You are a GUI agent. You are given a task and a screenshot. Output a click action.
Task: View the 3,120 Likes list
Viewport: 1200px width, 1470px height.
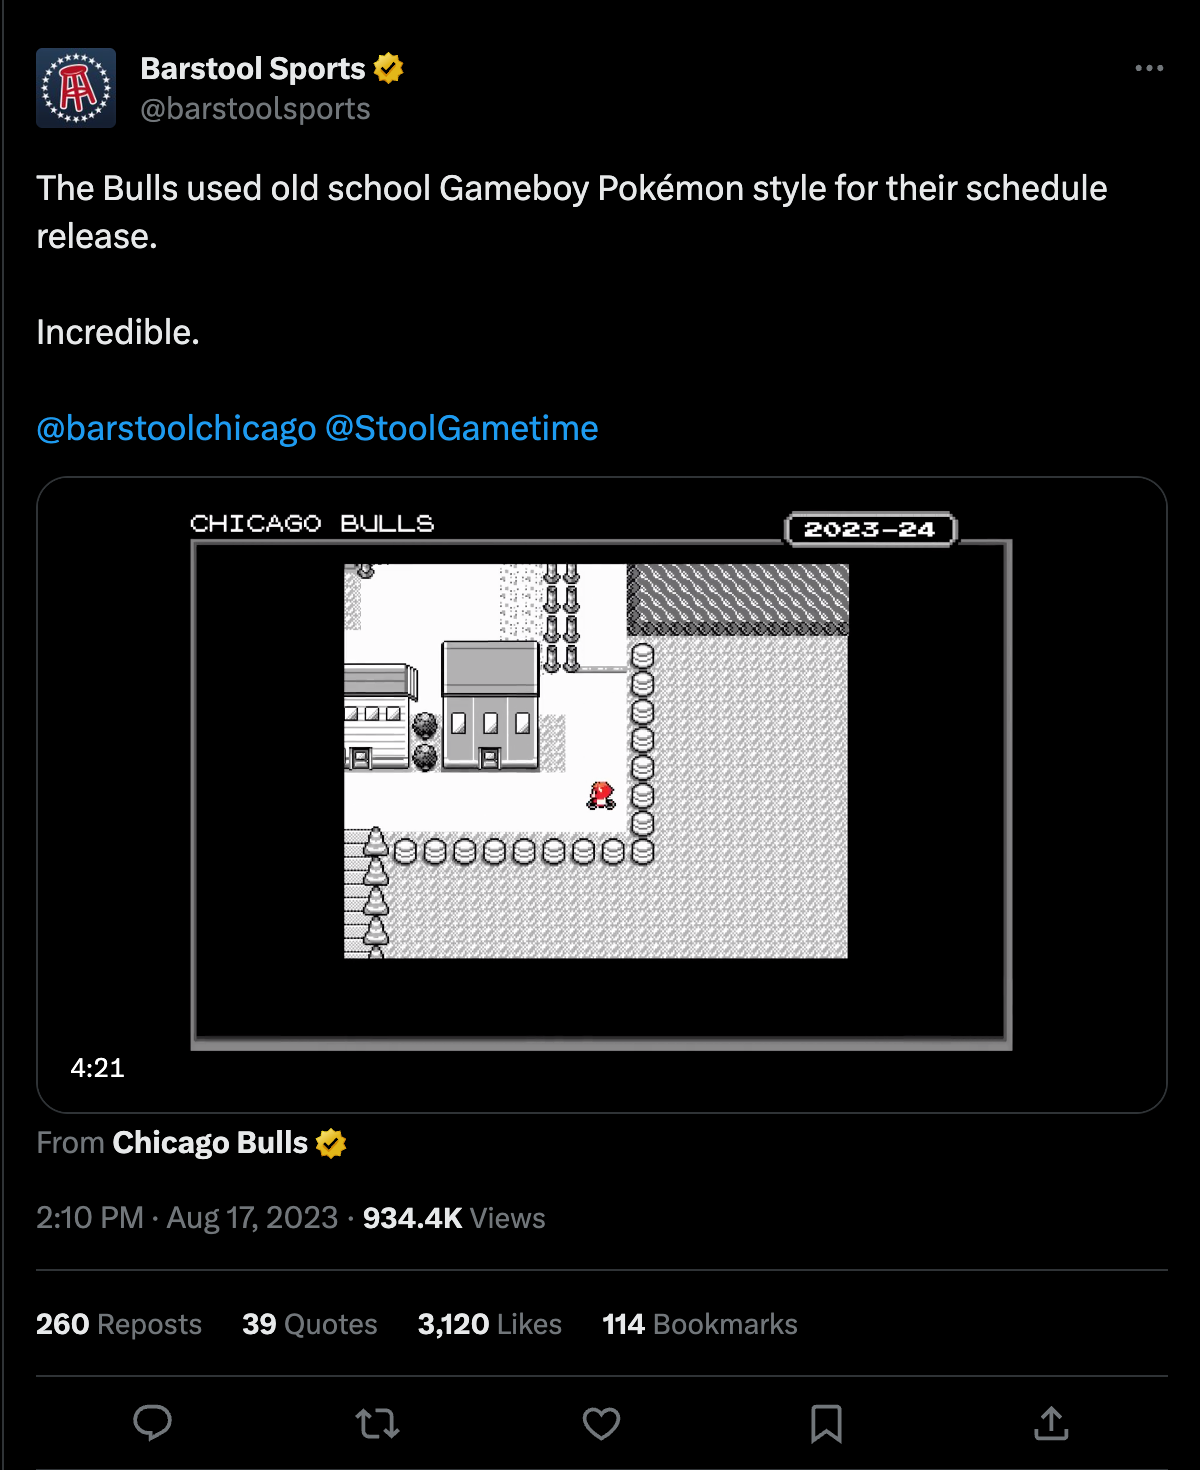click(x=490, y=1324)
